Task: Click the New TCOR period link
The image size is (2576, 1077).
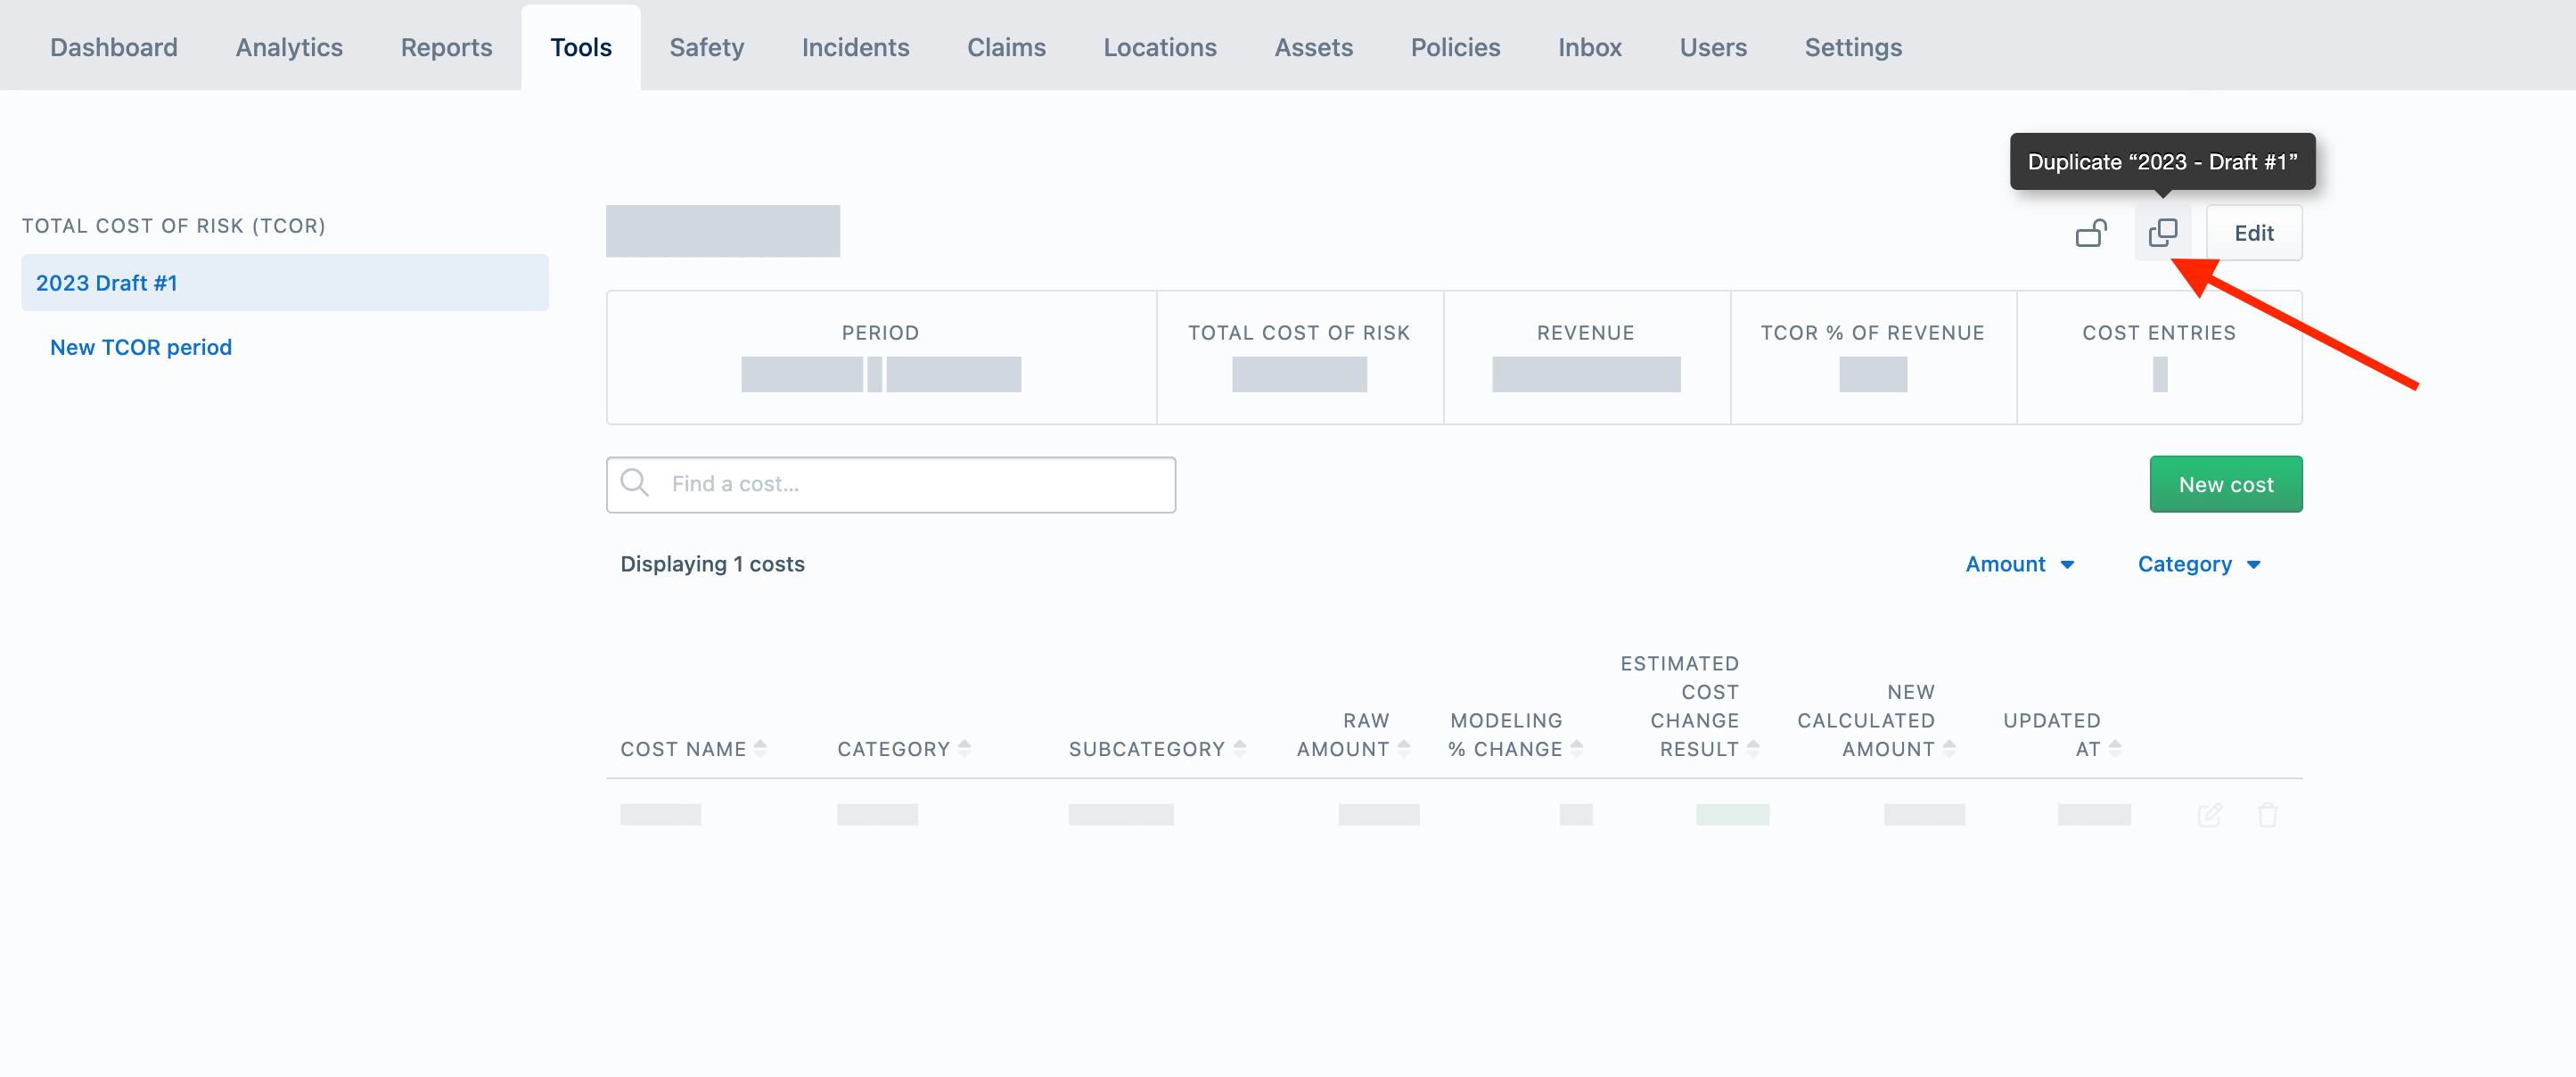Action: (x=141, y=347)
